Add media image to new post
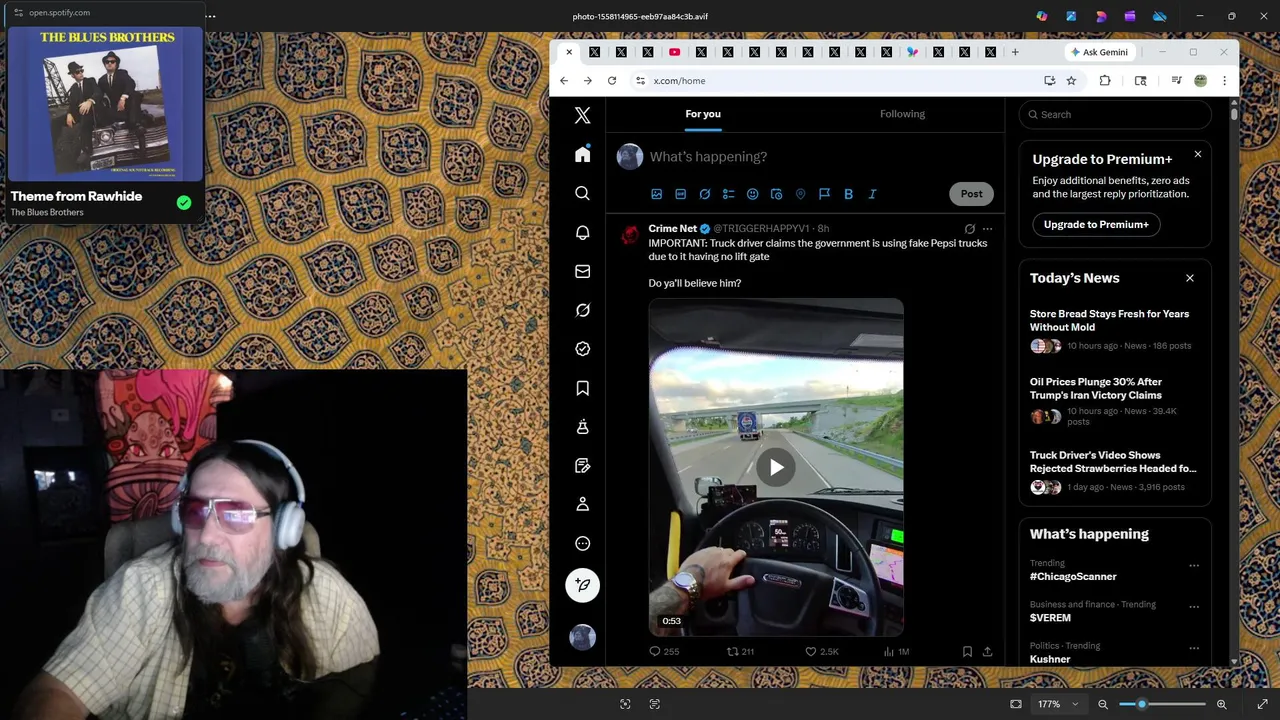The image size is (1280, 720). (x=656, y=194)
